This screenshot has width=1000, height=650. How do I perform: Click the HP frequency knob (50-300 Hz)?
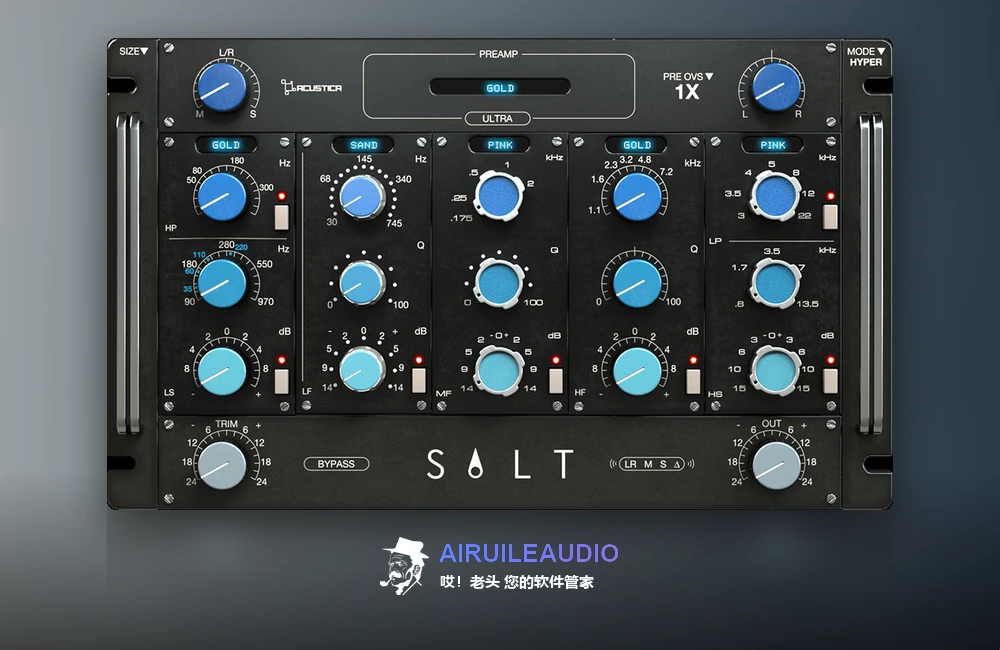222,196
